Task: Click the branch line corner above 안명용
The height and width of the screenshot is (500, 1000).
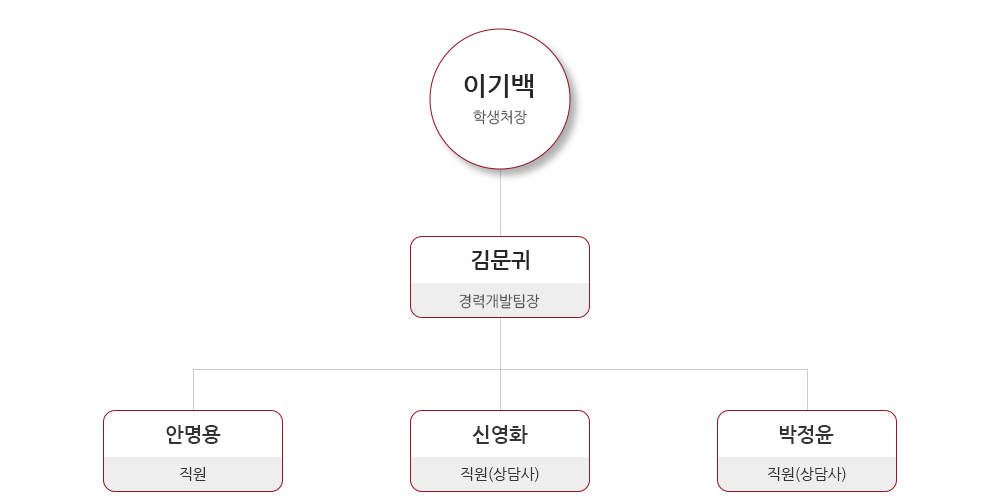Action: pyautogui.click(x=193, y=370)
